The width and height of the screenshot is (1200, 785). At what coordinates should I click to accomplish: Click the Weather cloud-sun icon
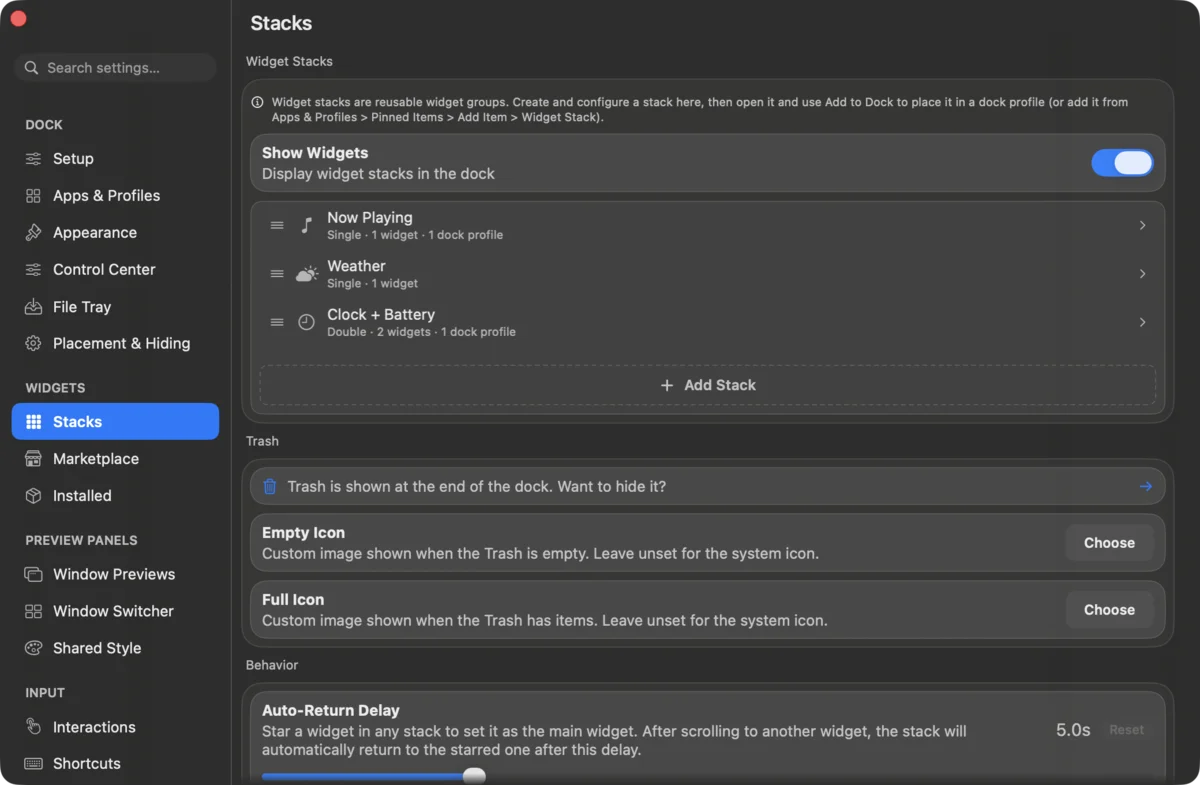pyautogui.click(x=307, y=274)
